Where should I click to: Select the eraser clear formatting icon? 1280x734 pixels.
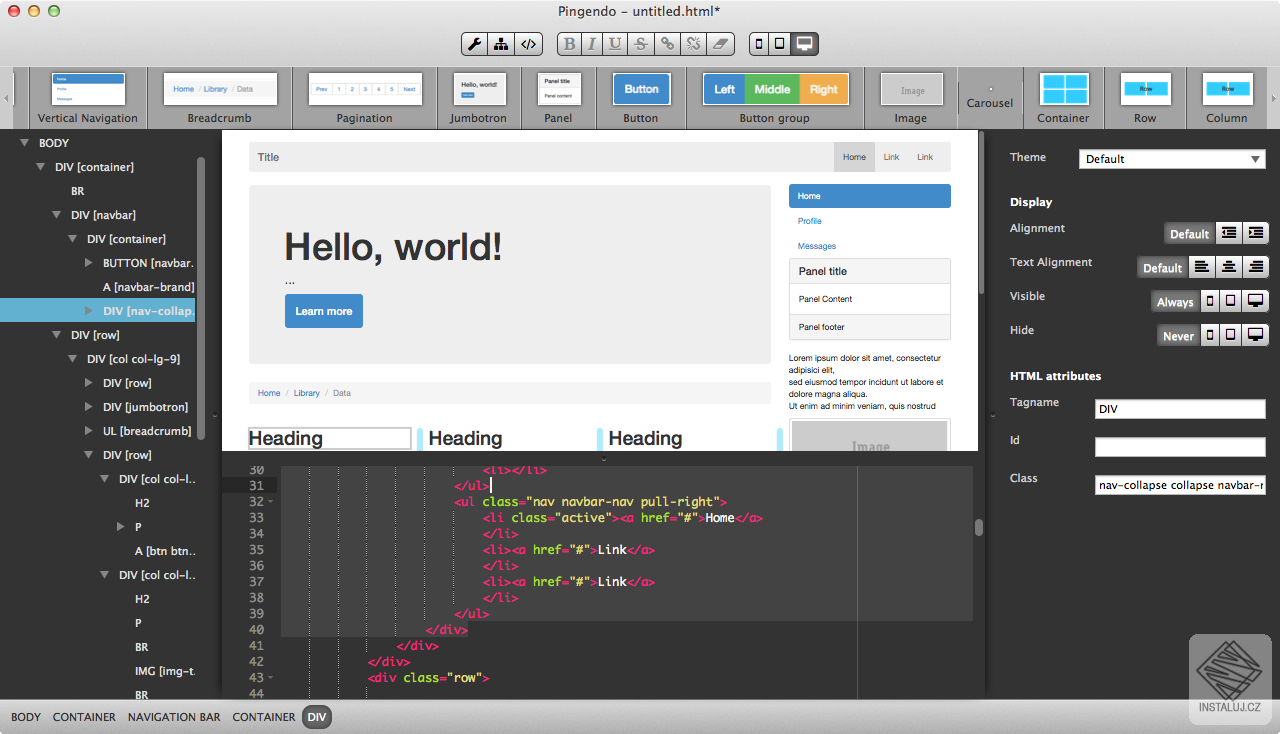[x=720, y=44]
